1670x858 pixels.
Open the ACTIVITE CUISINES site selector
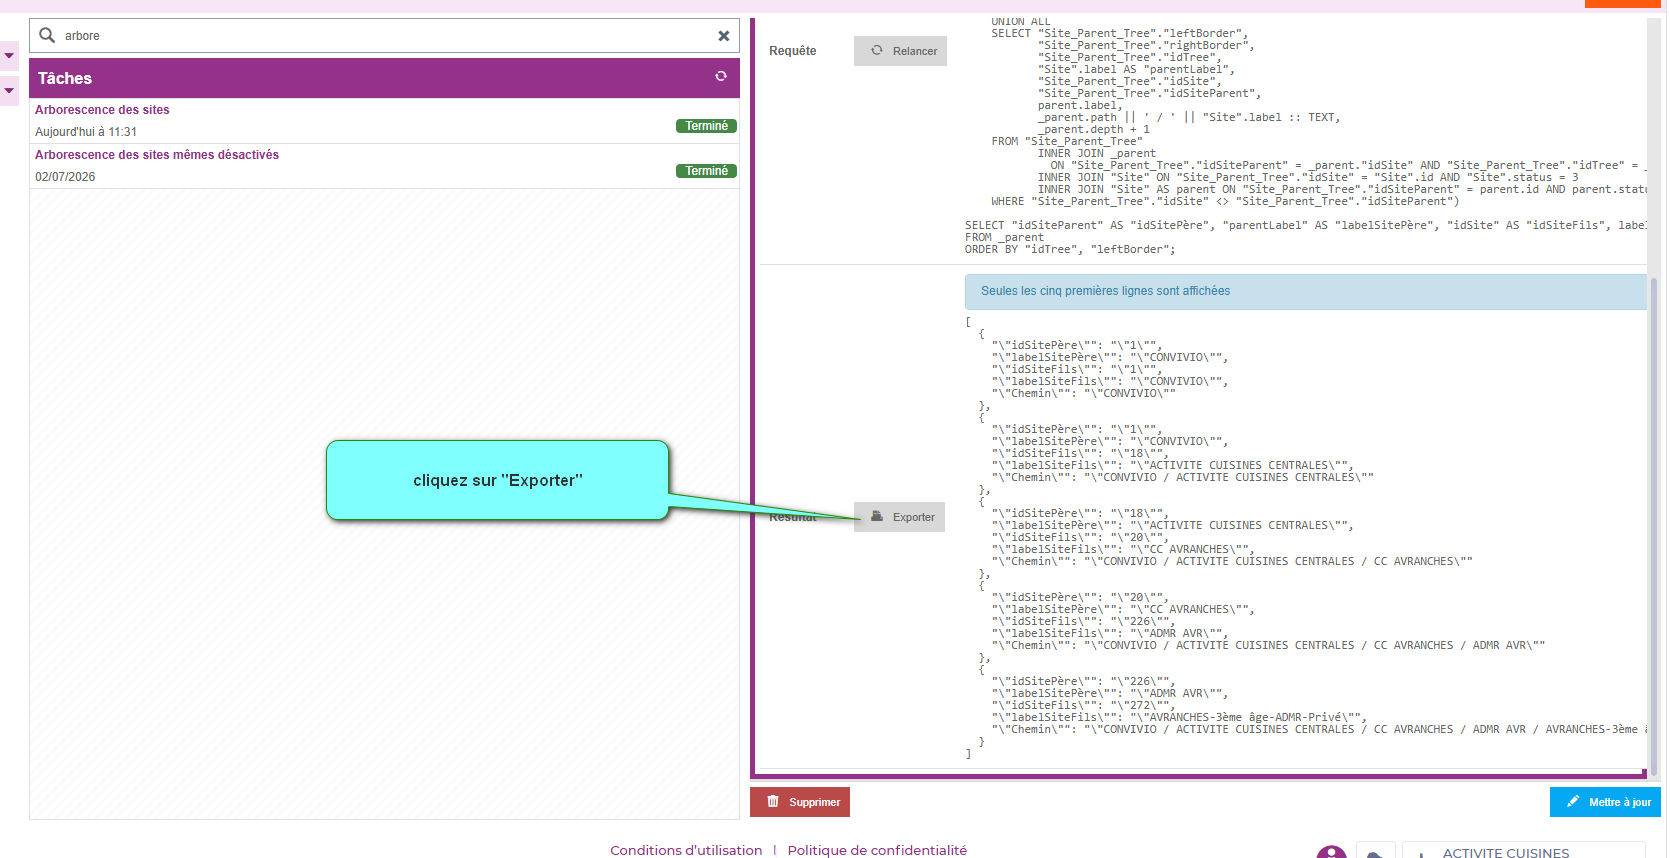click(x=1524, y=851)
